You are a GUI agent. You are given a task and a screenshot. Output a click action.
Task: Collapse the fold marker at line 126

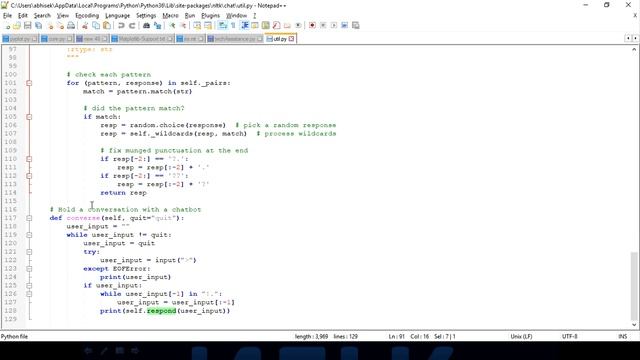point(29,294)
